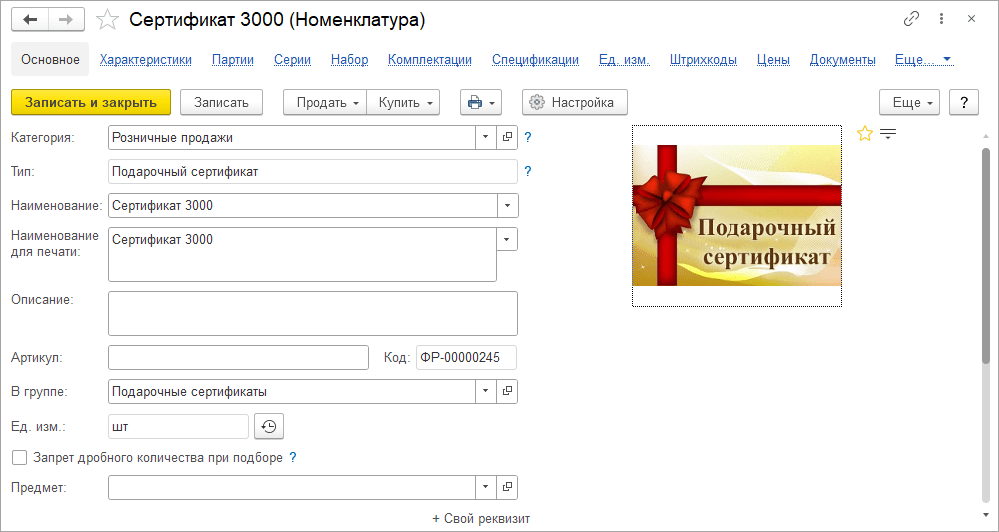This screenshot has width=999, height=532.
Task: Focus the Описание text field
Action: (x=313, y=313)
